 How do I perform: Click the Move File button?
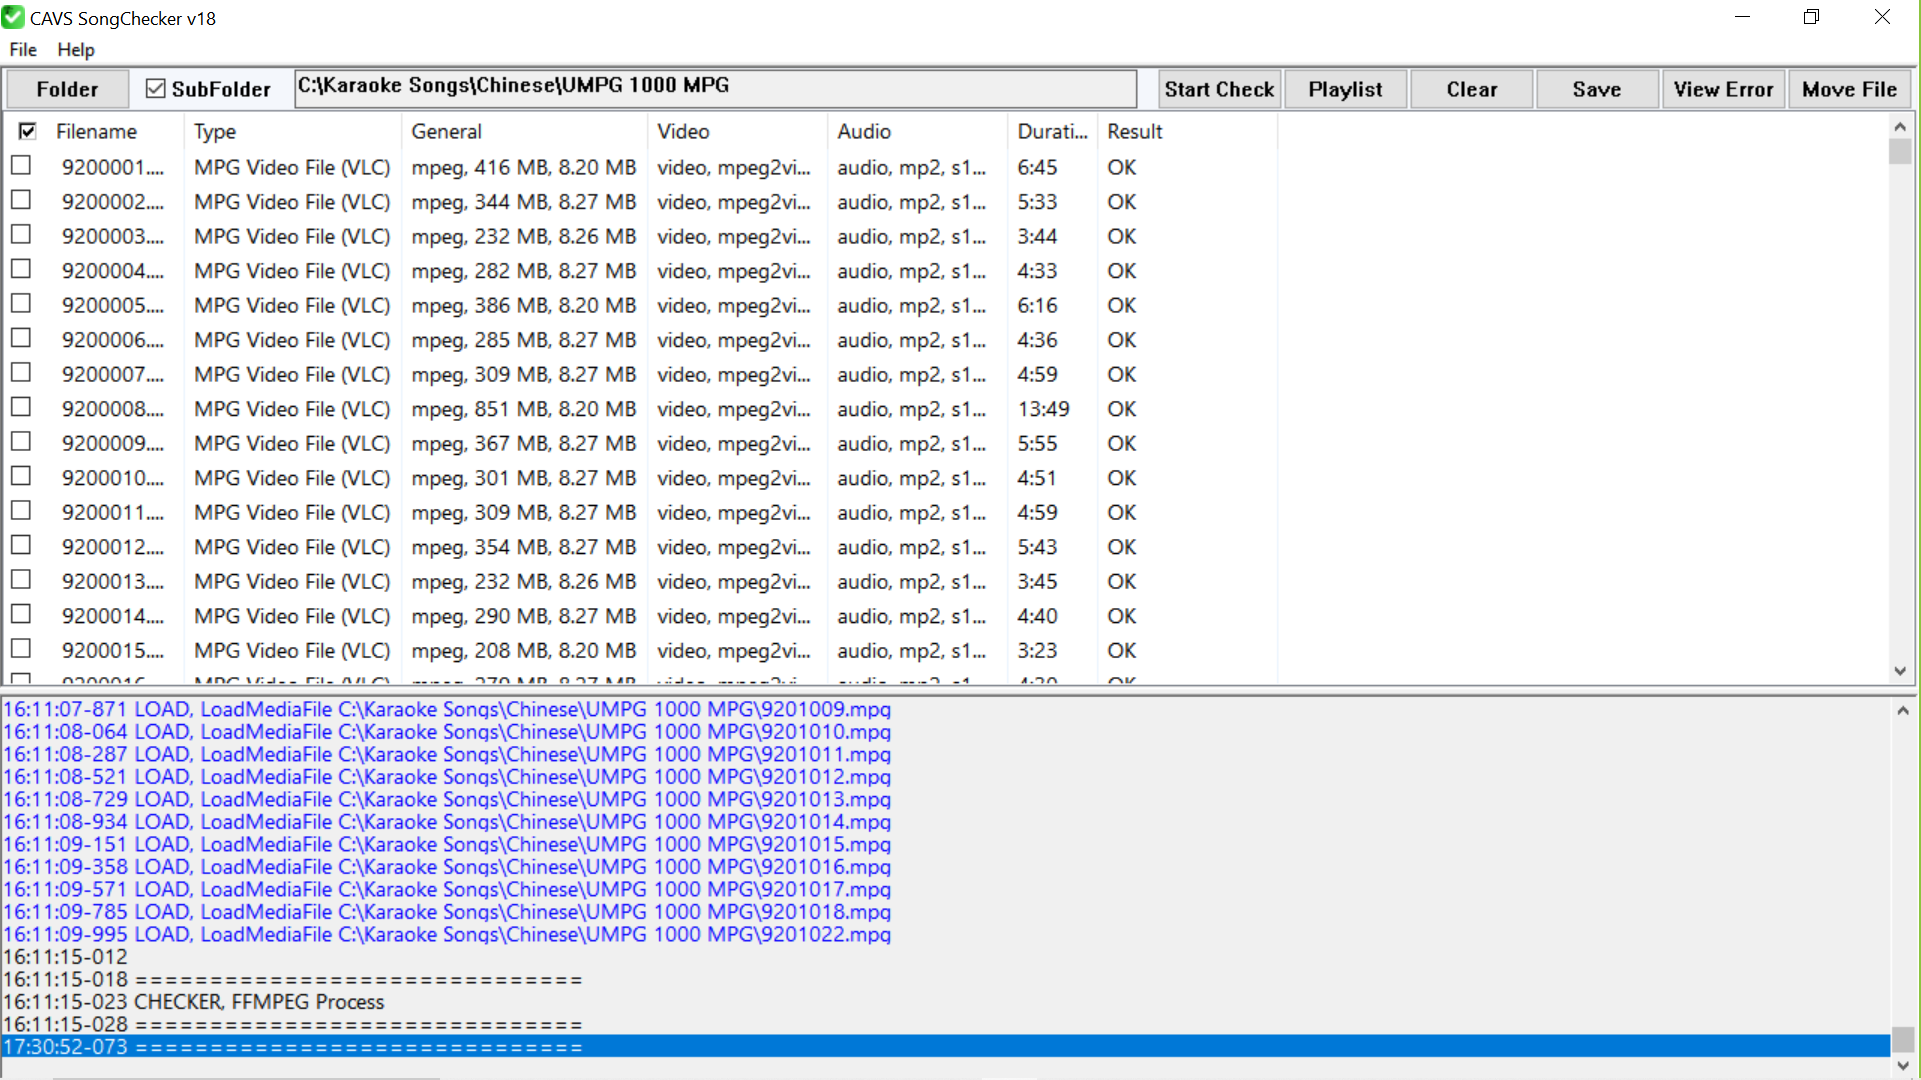[1849, 89]
